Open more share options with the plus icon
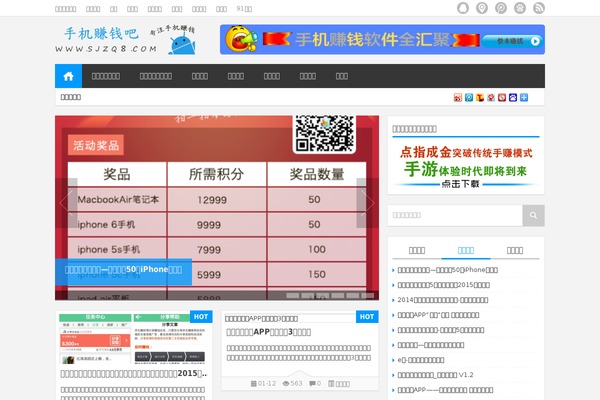Screen dimensions: 600x400 (524, 98)
